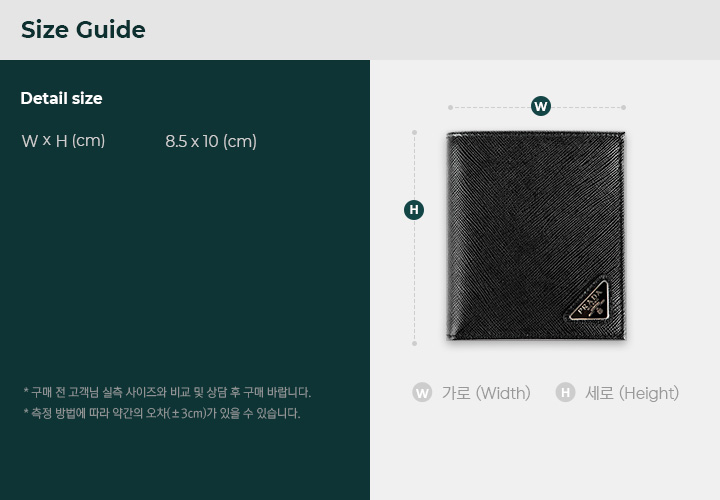The height and width of the screenshot is (500, 720).
Task: Click the ±3cm measurement error note
Action: click(162, 413)
